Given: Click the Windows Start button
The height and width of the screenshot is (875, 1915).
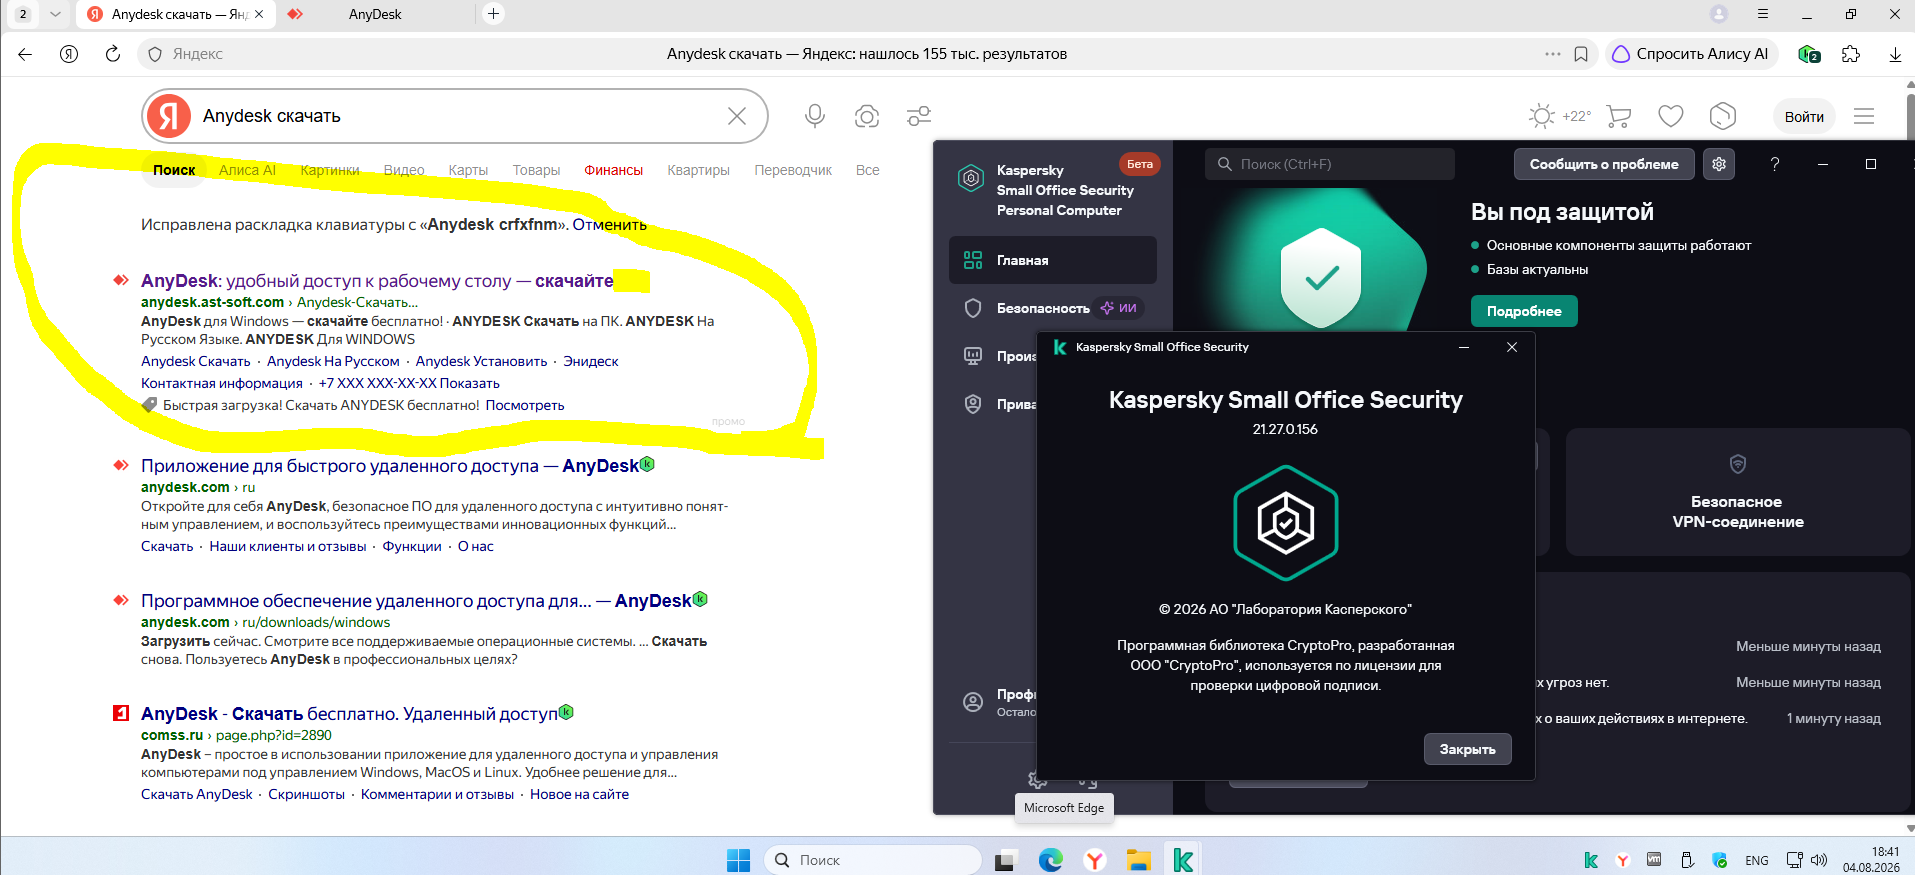Looking at the screenshot, I should coord(738,860).
